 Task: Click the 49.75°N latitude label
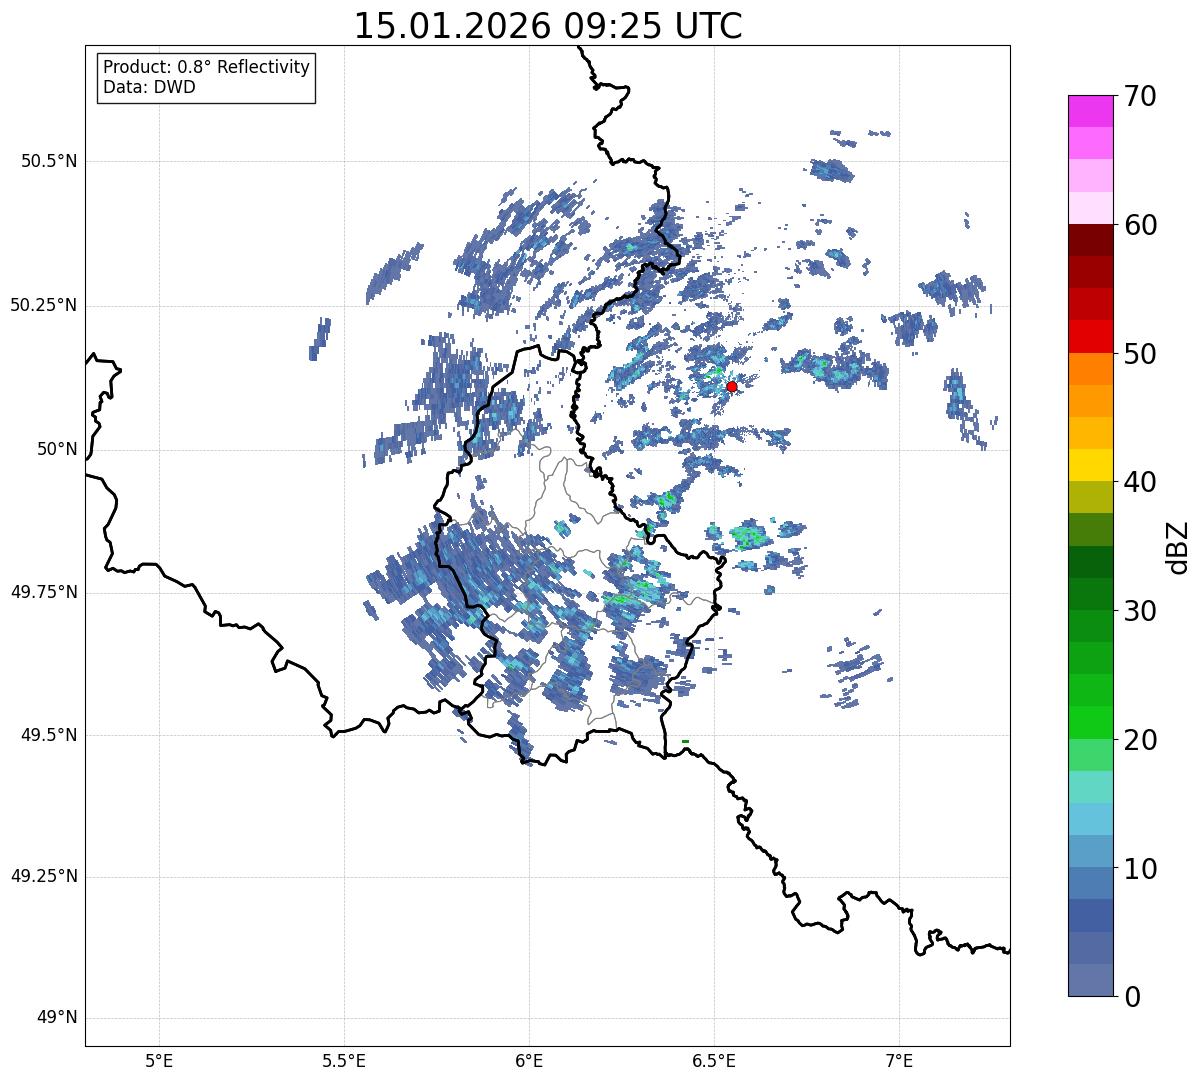(x=44, y=592)
